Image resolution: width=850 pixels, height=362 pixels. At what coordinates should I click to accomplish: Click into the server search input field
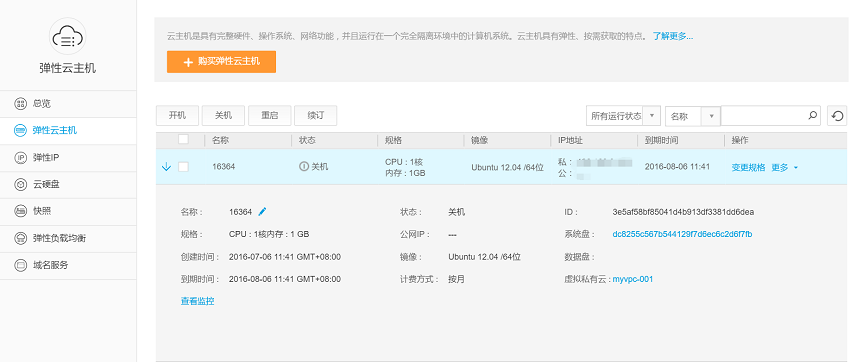764,116
